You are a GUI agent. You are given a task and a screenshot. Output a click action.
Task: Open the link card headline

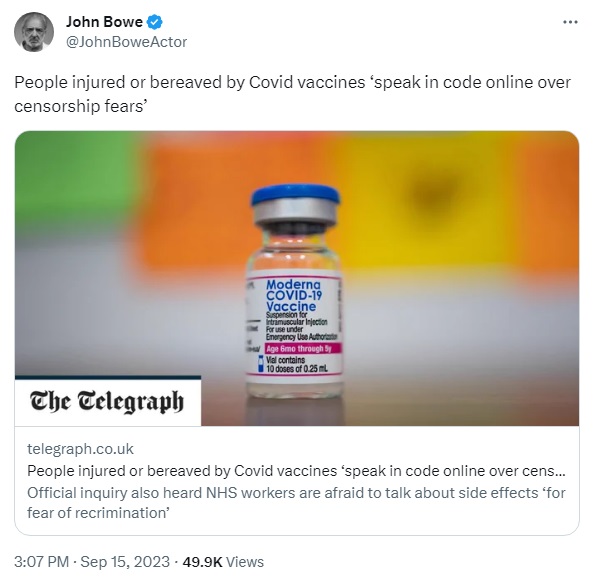(296, 471)
